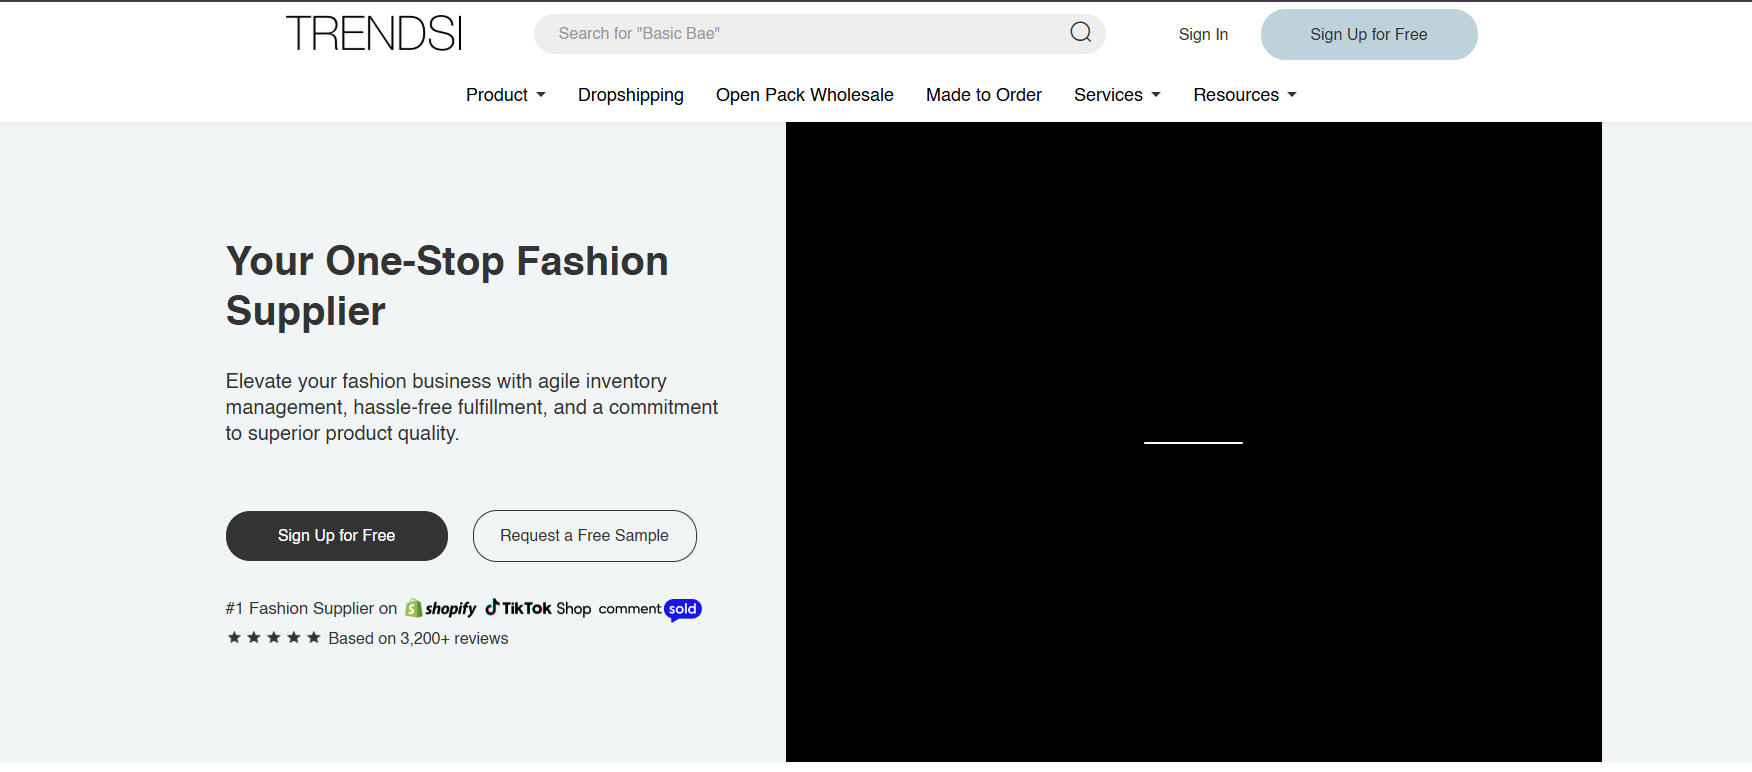This screenshot has height=772, width=1752.
Task: Click the black video panel
Action: click(x=1193, y=300)
